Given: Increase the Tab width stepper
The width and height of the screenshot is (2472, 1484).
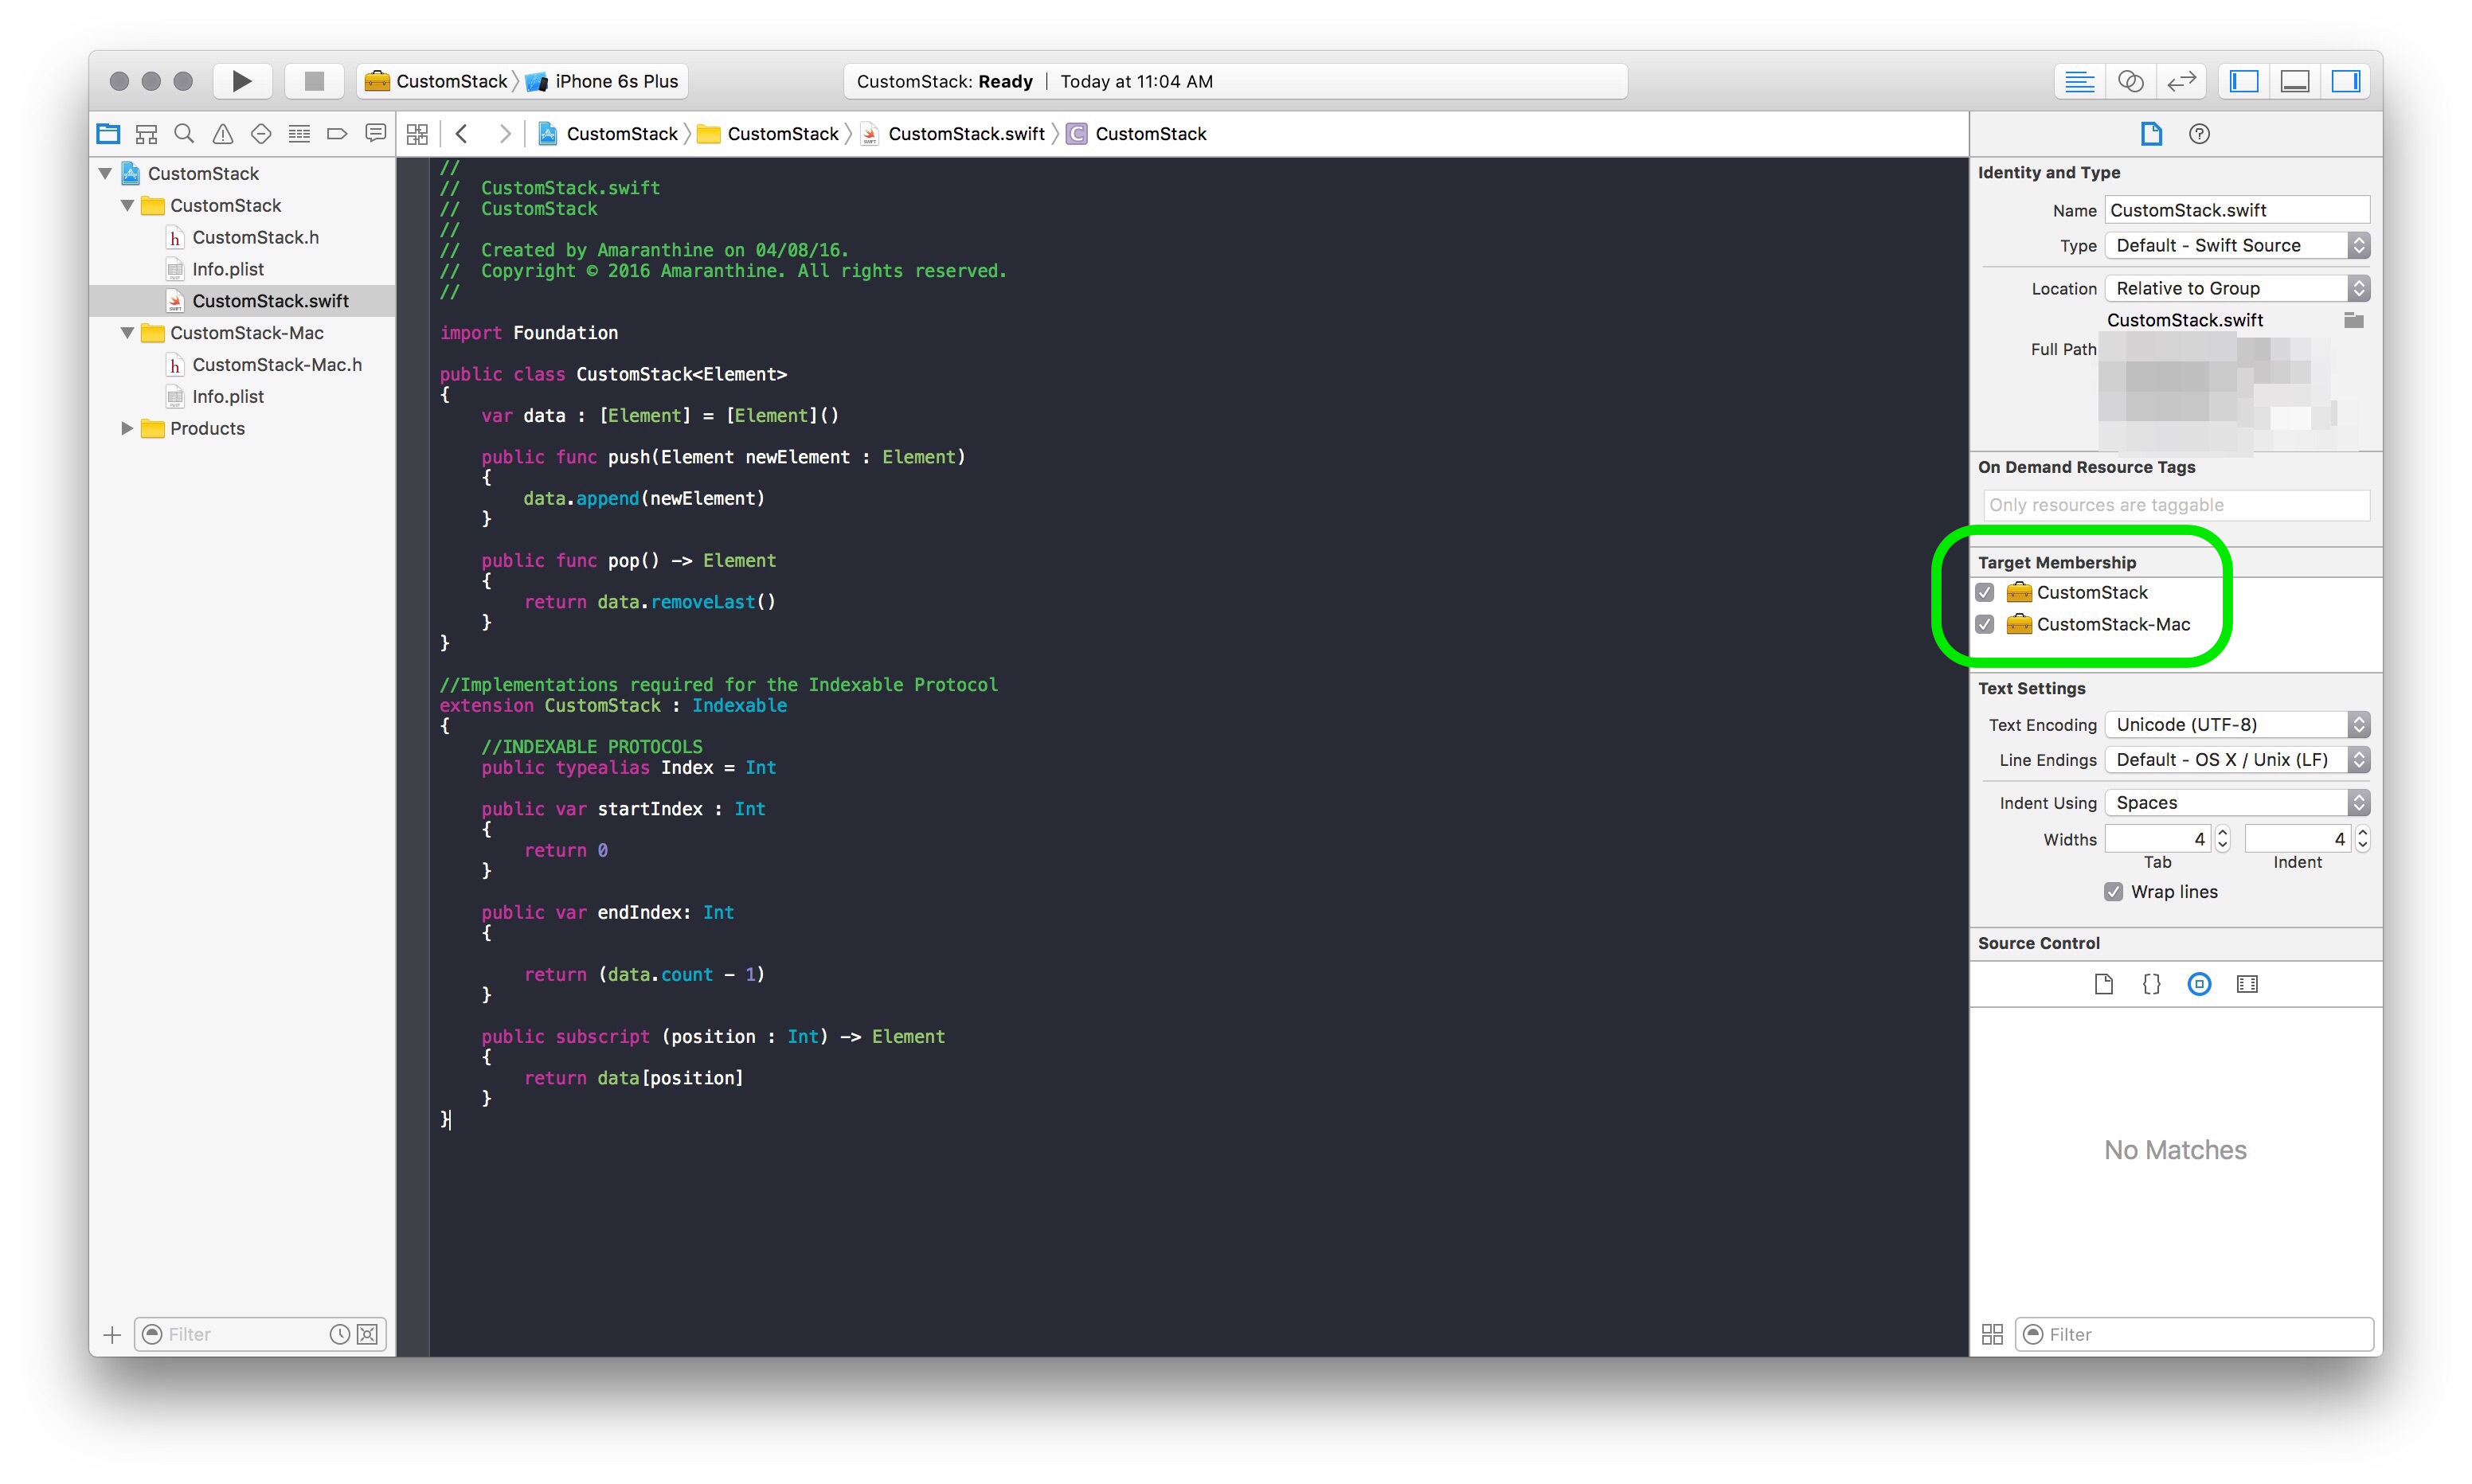Looking at the screenshot, I should (x=2222, y=833).
